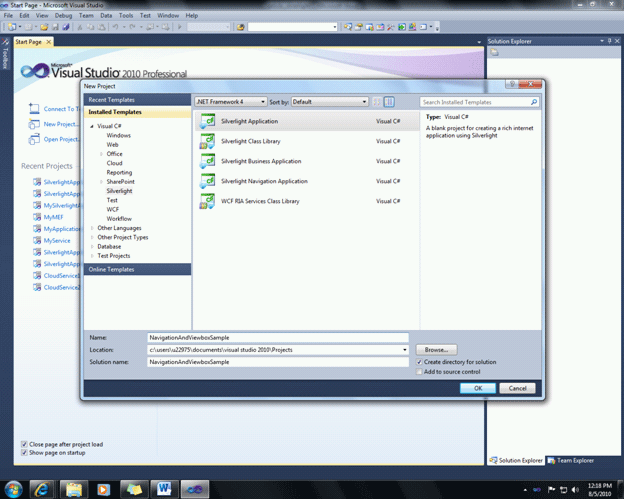624x499 pixels.
Task: Select the Silverlight Business Application template icon
Action: 207,161
